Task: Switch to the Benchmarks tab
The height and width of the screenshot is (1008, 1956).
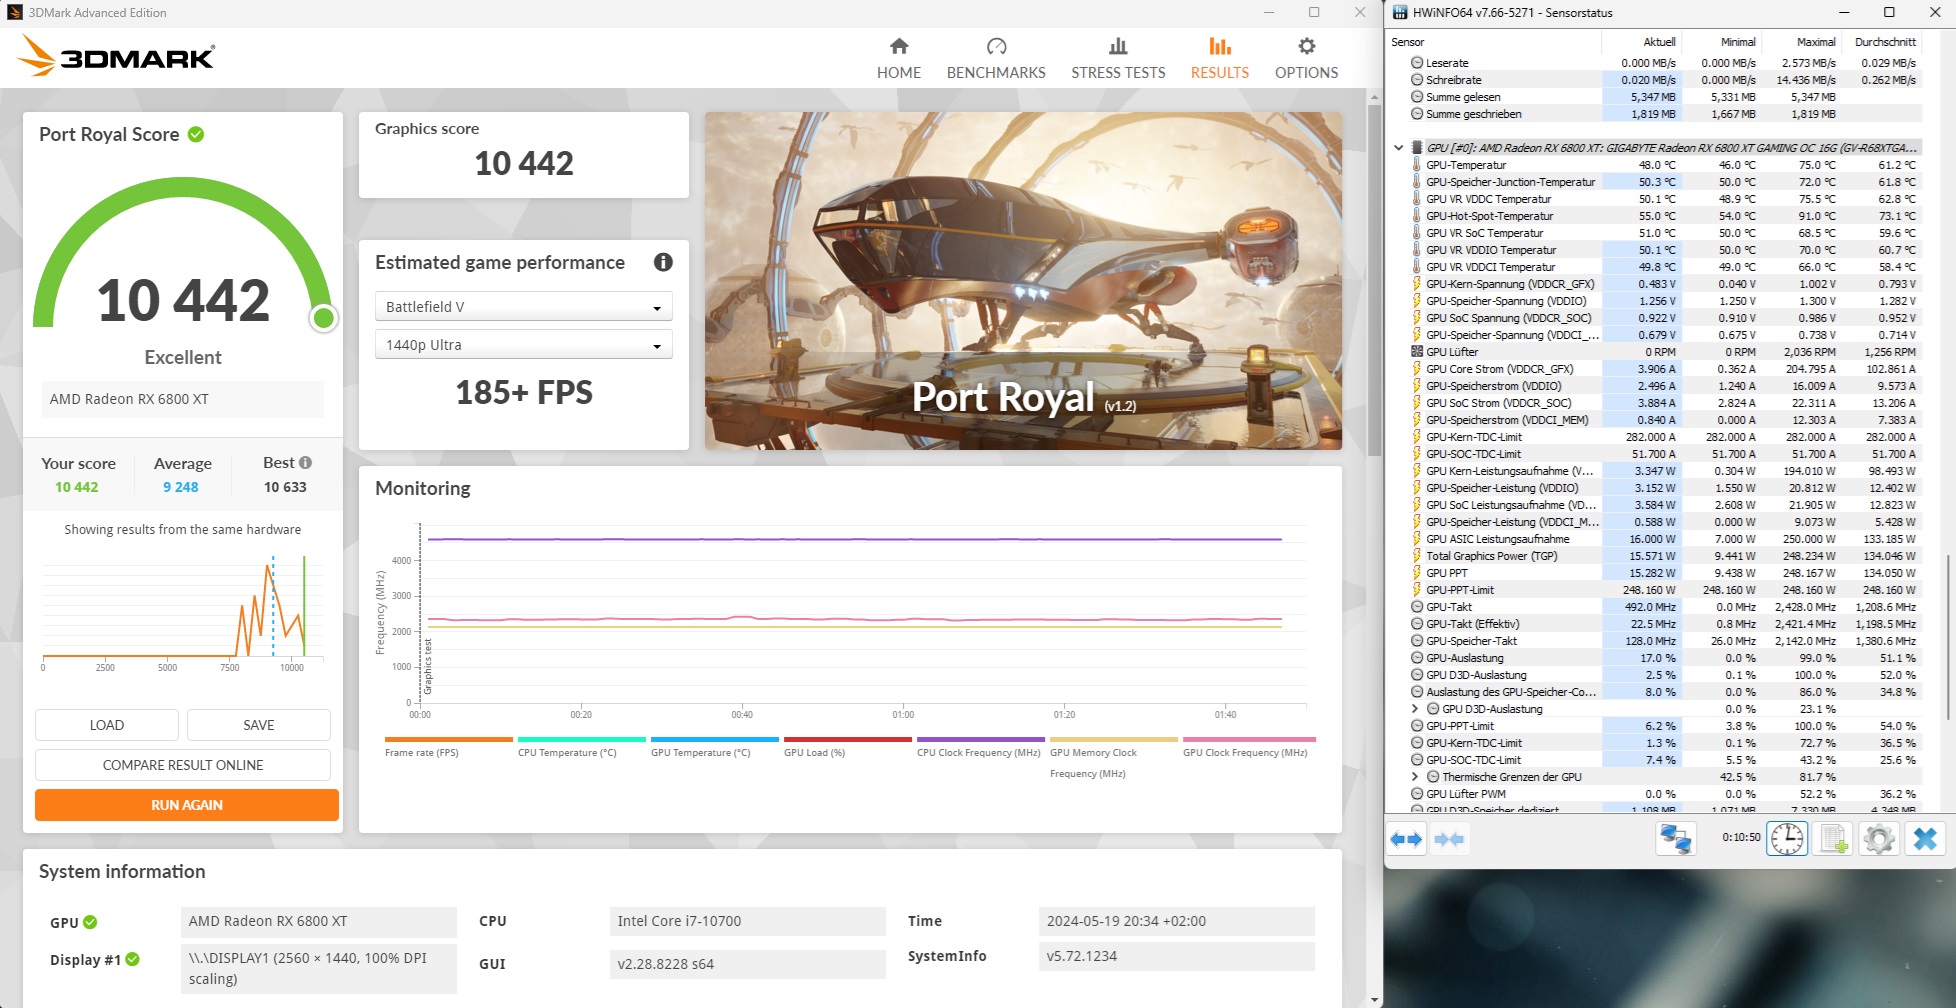Action: tap(995, 57)
